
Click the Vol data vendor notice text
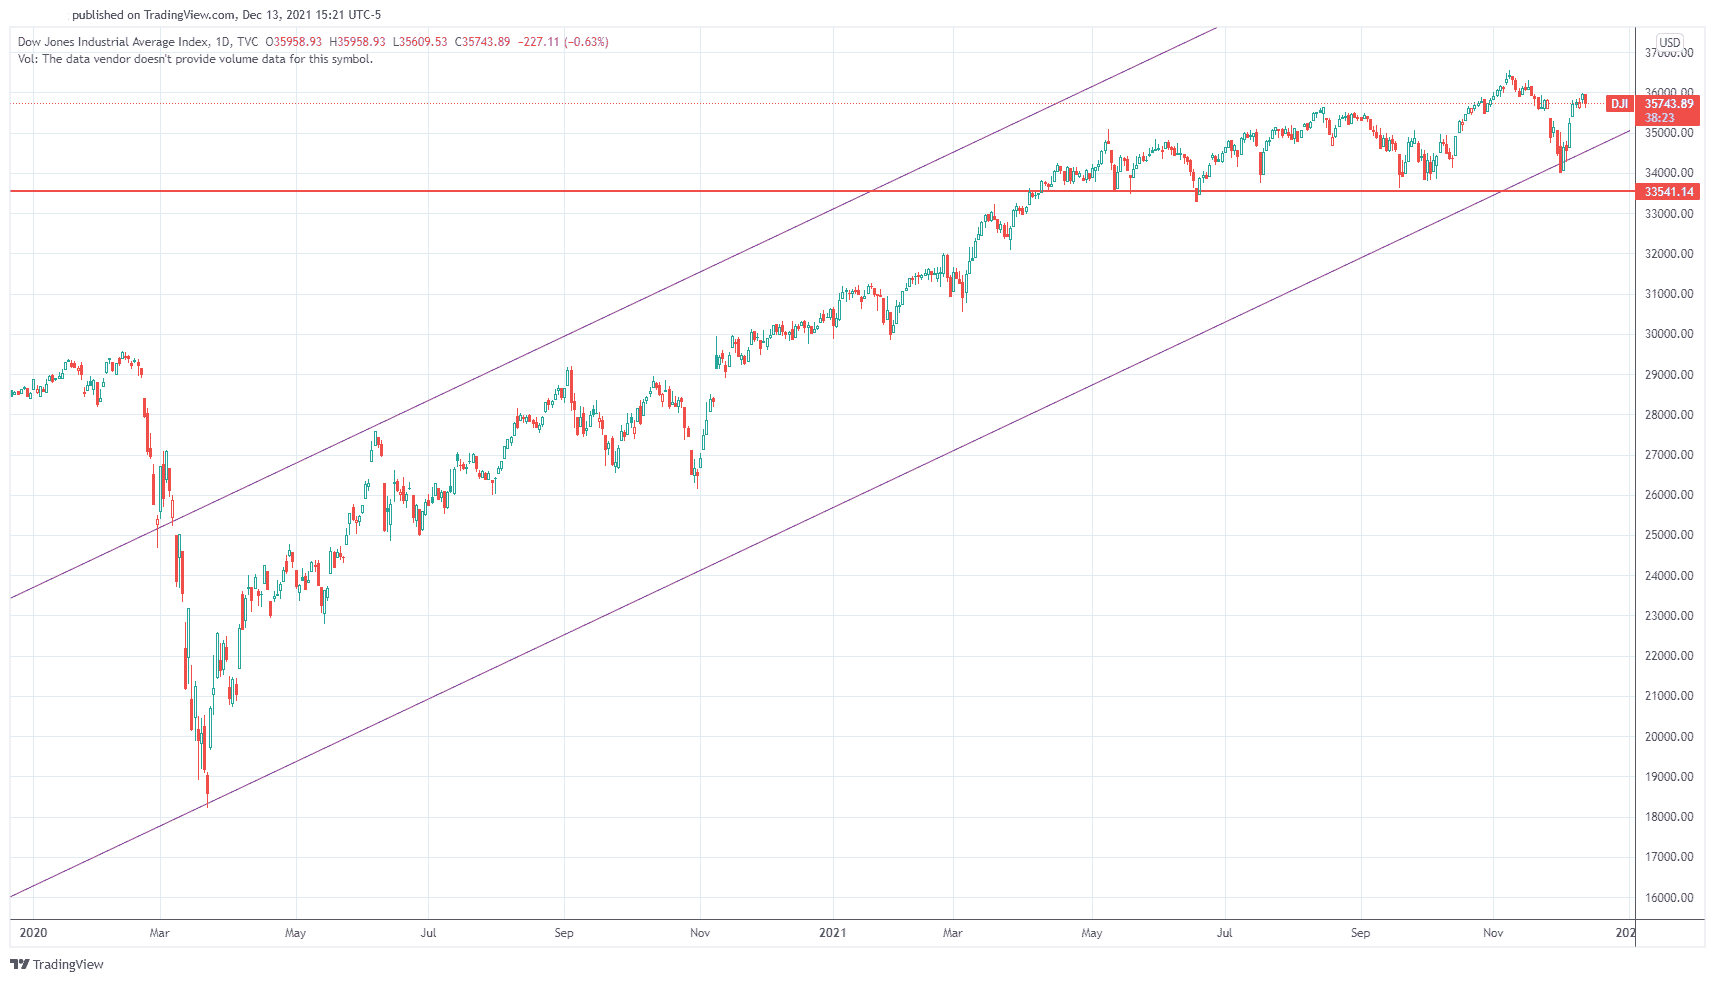tap(195, 59)
